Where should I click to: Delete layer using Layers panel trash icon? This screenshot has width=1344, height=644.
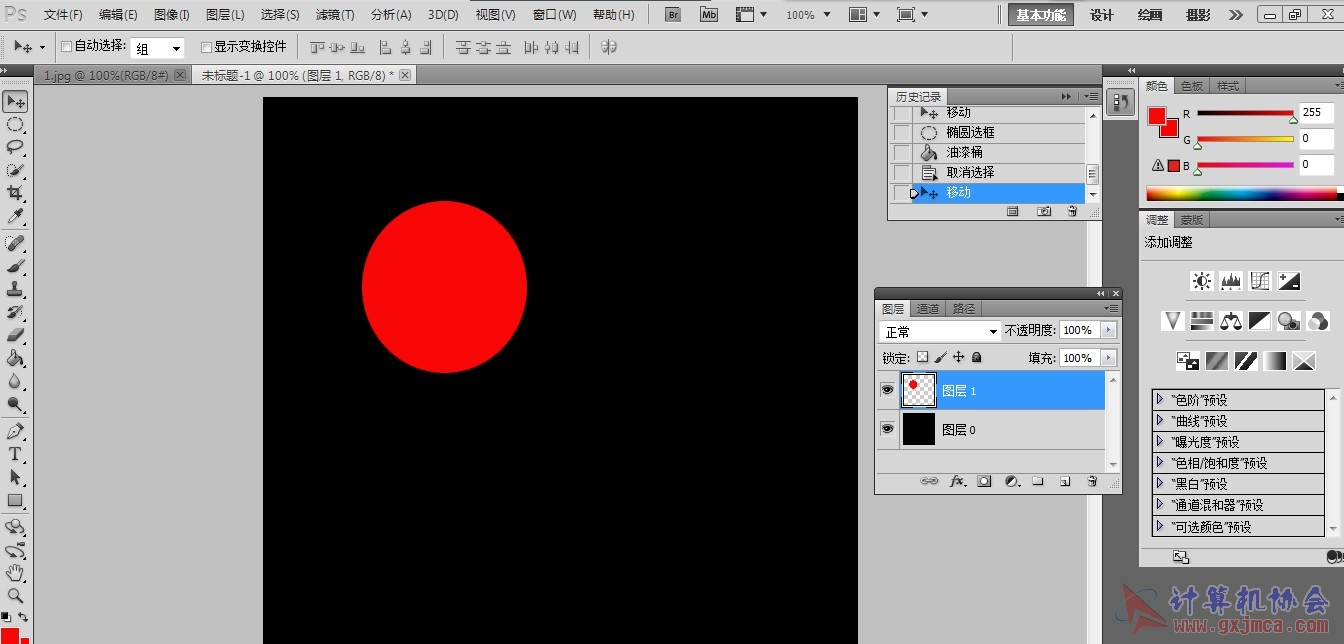[x=1092, y=481]
